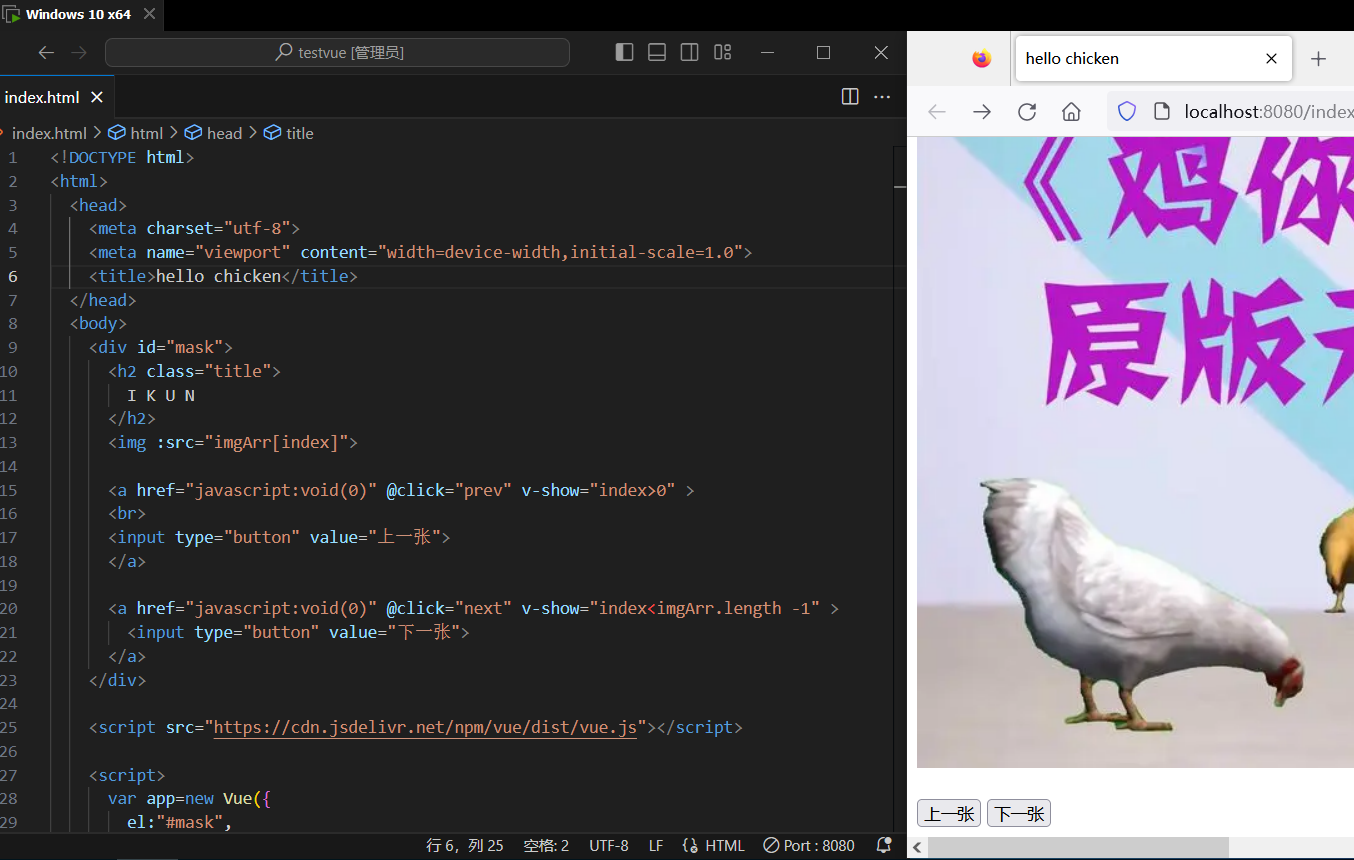Click the Port : 8080 live server status
This screenshot has width=1354, height=860.
[809, 845]
